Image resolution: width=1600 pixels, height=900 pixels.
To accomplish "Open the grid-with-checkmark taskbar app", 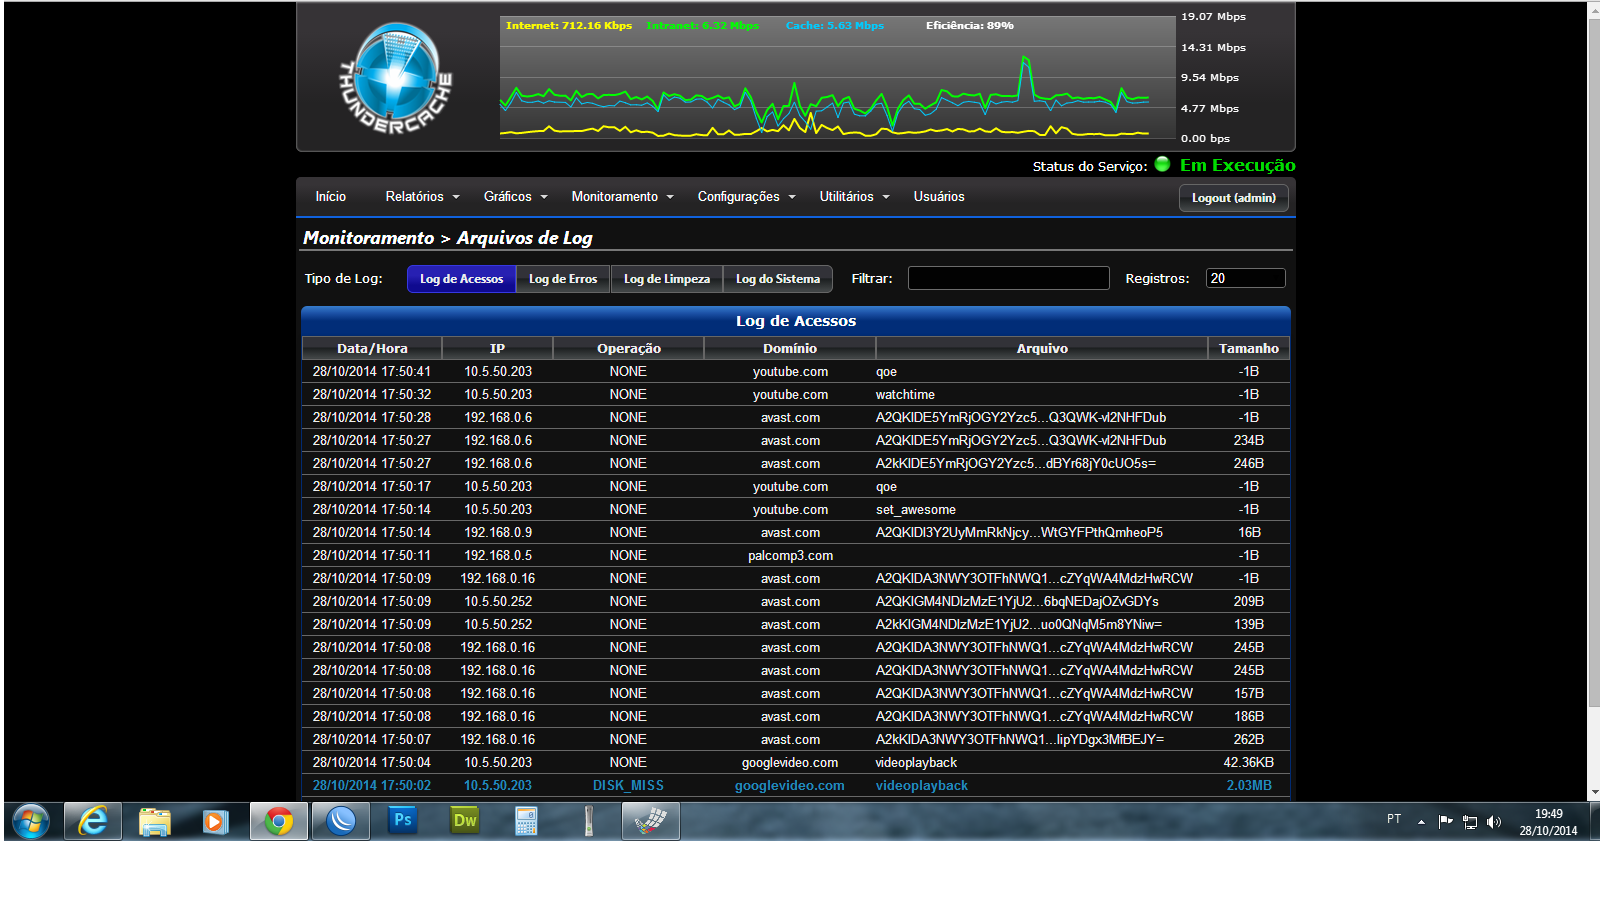I will [651, 822].
